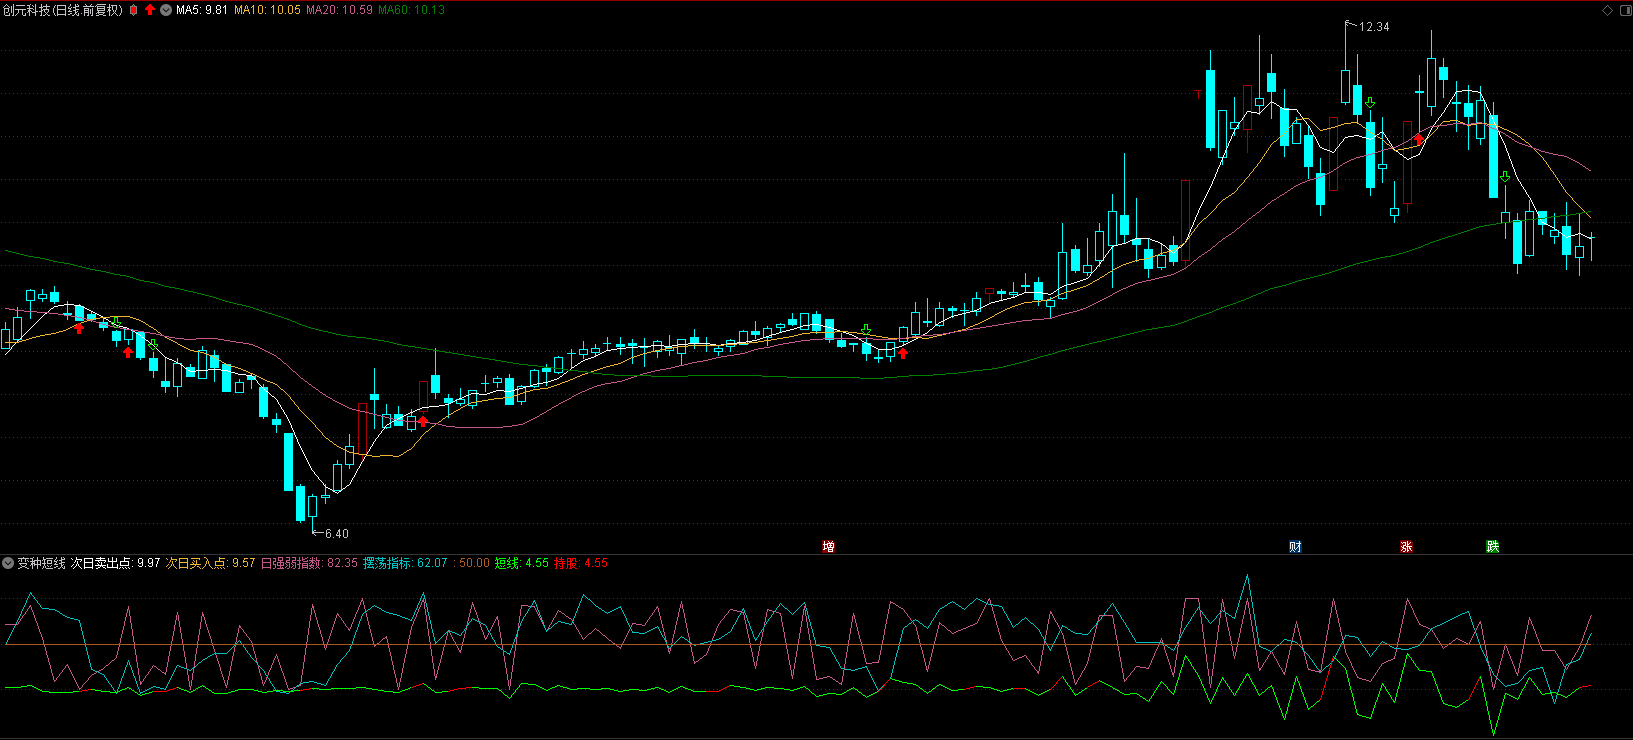Click the 次日买入点: 9.57 value
This screenshot has height=740, width=1633.
(x=210, y=563)
